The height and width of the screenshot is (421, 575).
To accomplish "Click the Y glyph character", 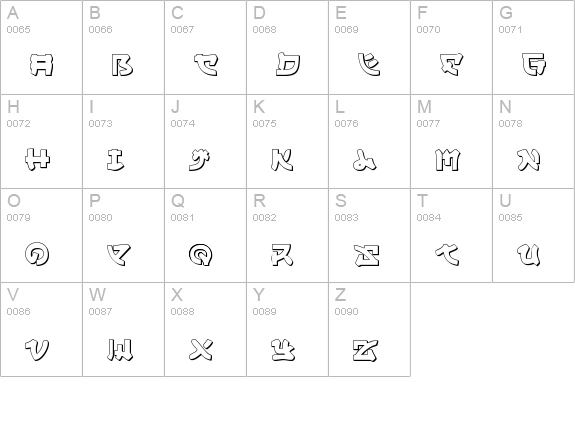I will [x=283, y=350].
